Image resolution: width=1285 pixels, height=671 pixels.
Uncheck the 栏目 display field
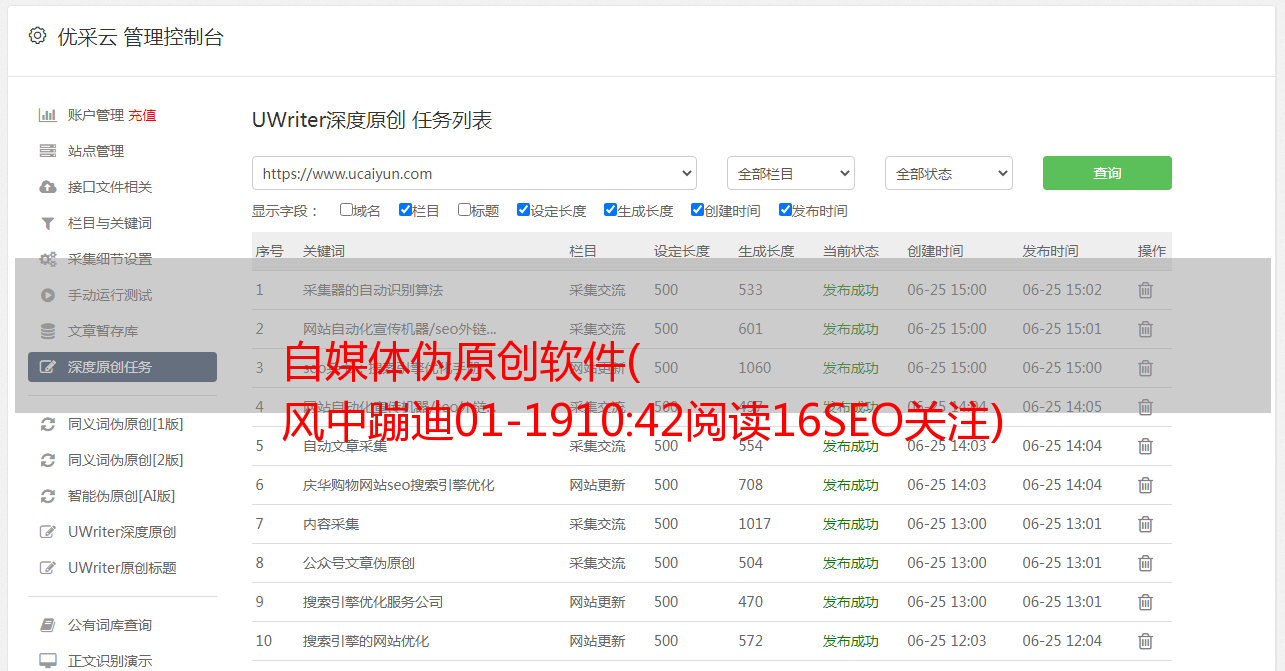405,210
